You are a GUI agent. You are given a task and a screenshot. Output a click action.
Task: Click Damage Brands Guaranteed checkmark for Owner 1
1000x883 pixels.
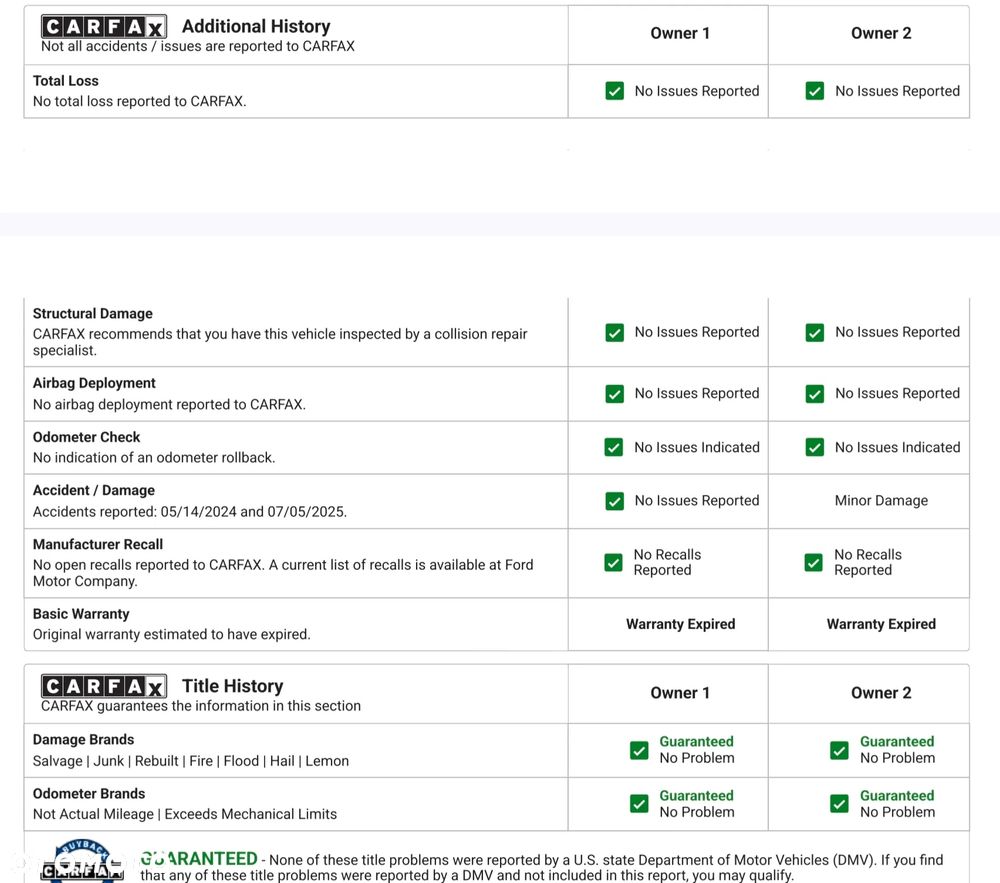(x=639, y=750)
